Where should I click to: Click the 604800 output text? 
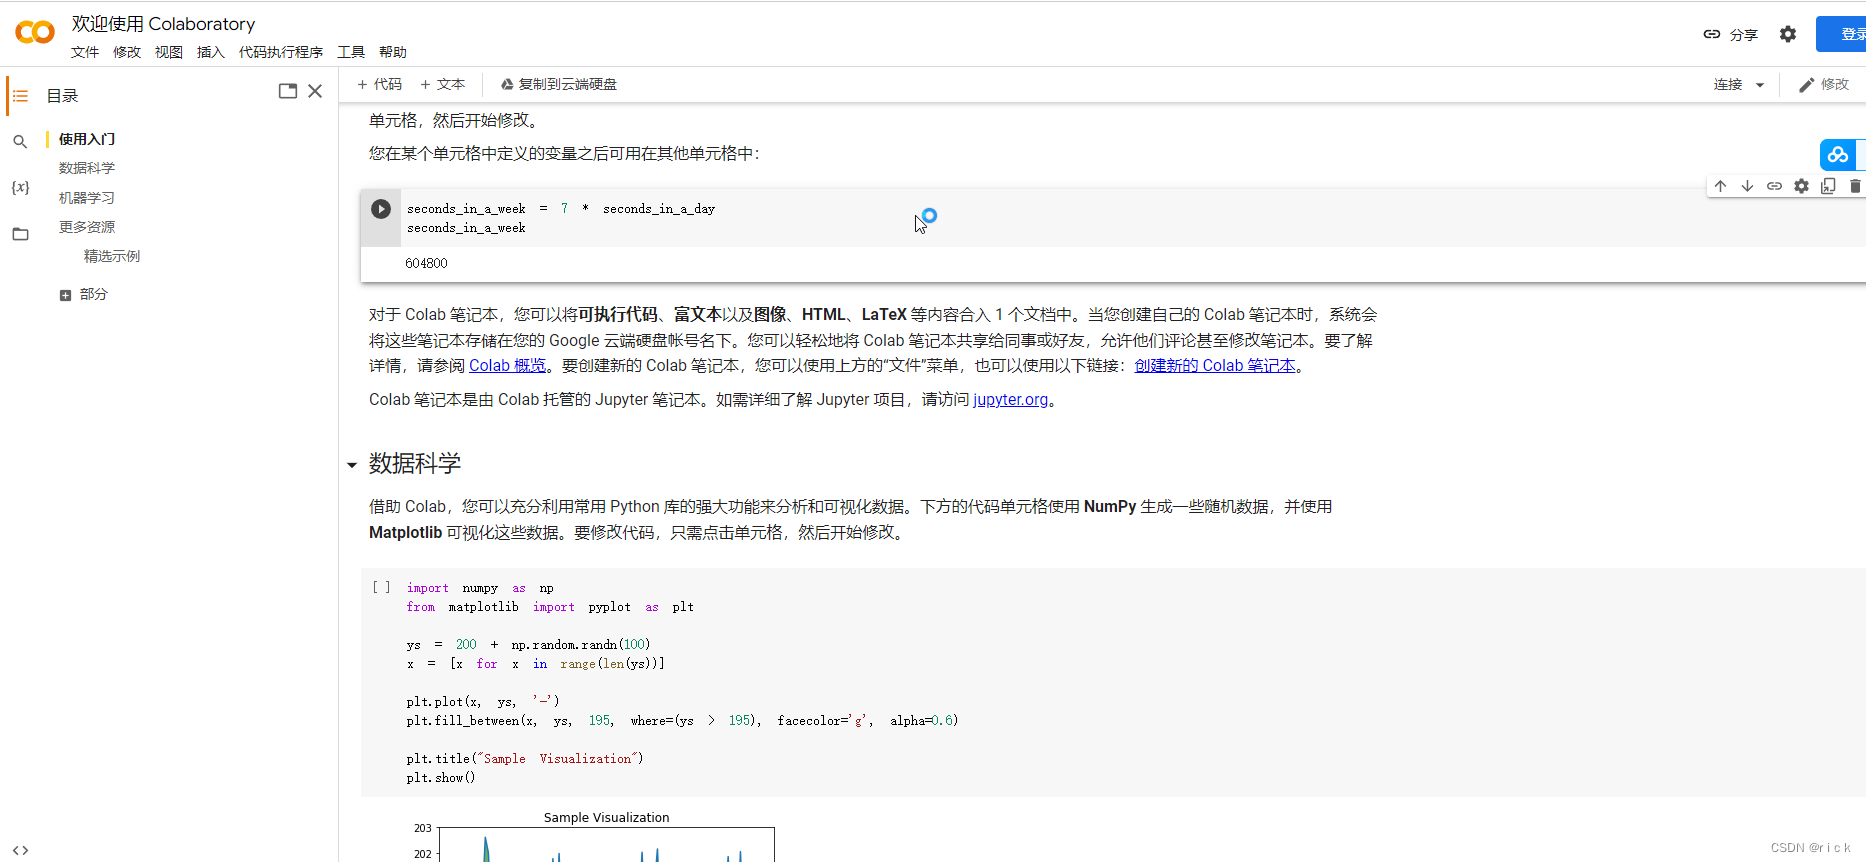(426, 263)
